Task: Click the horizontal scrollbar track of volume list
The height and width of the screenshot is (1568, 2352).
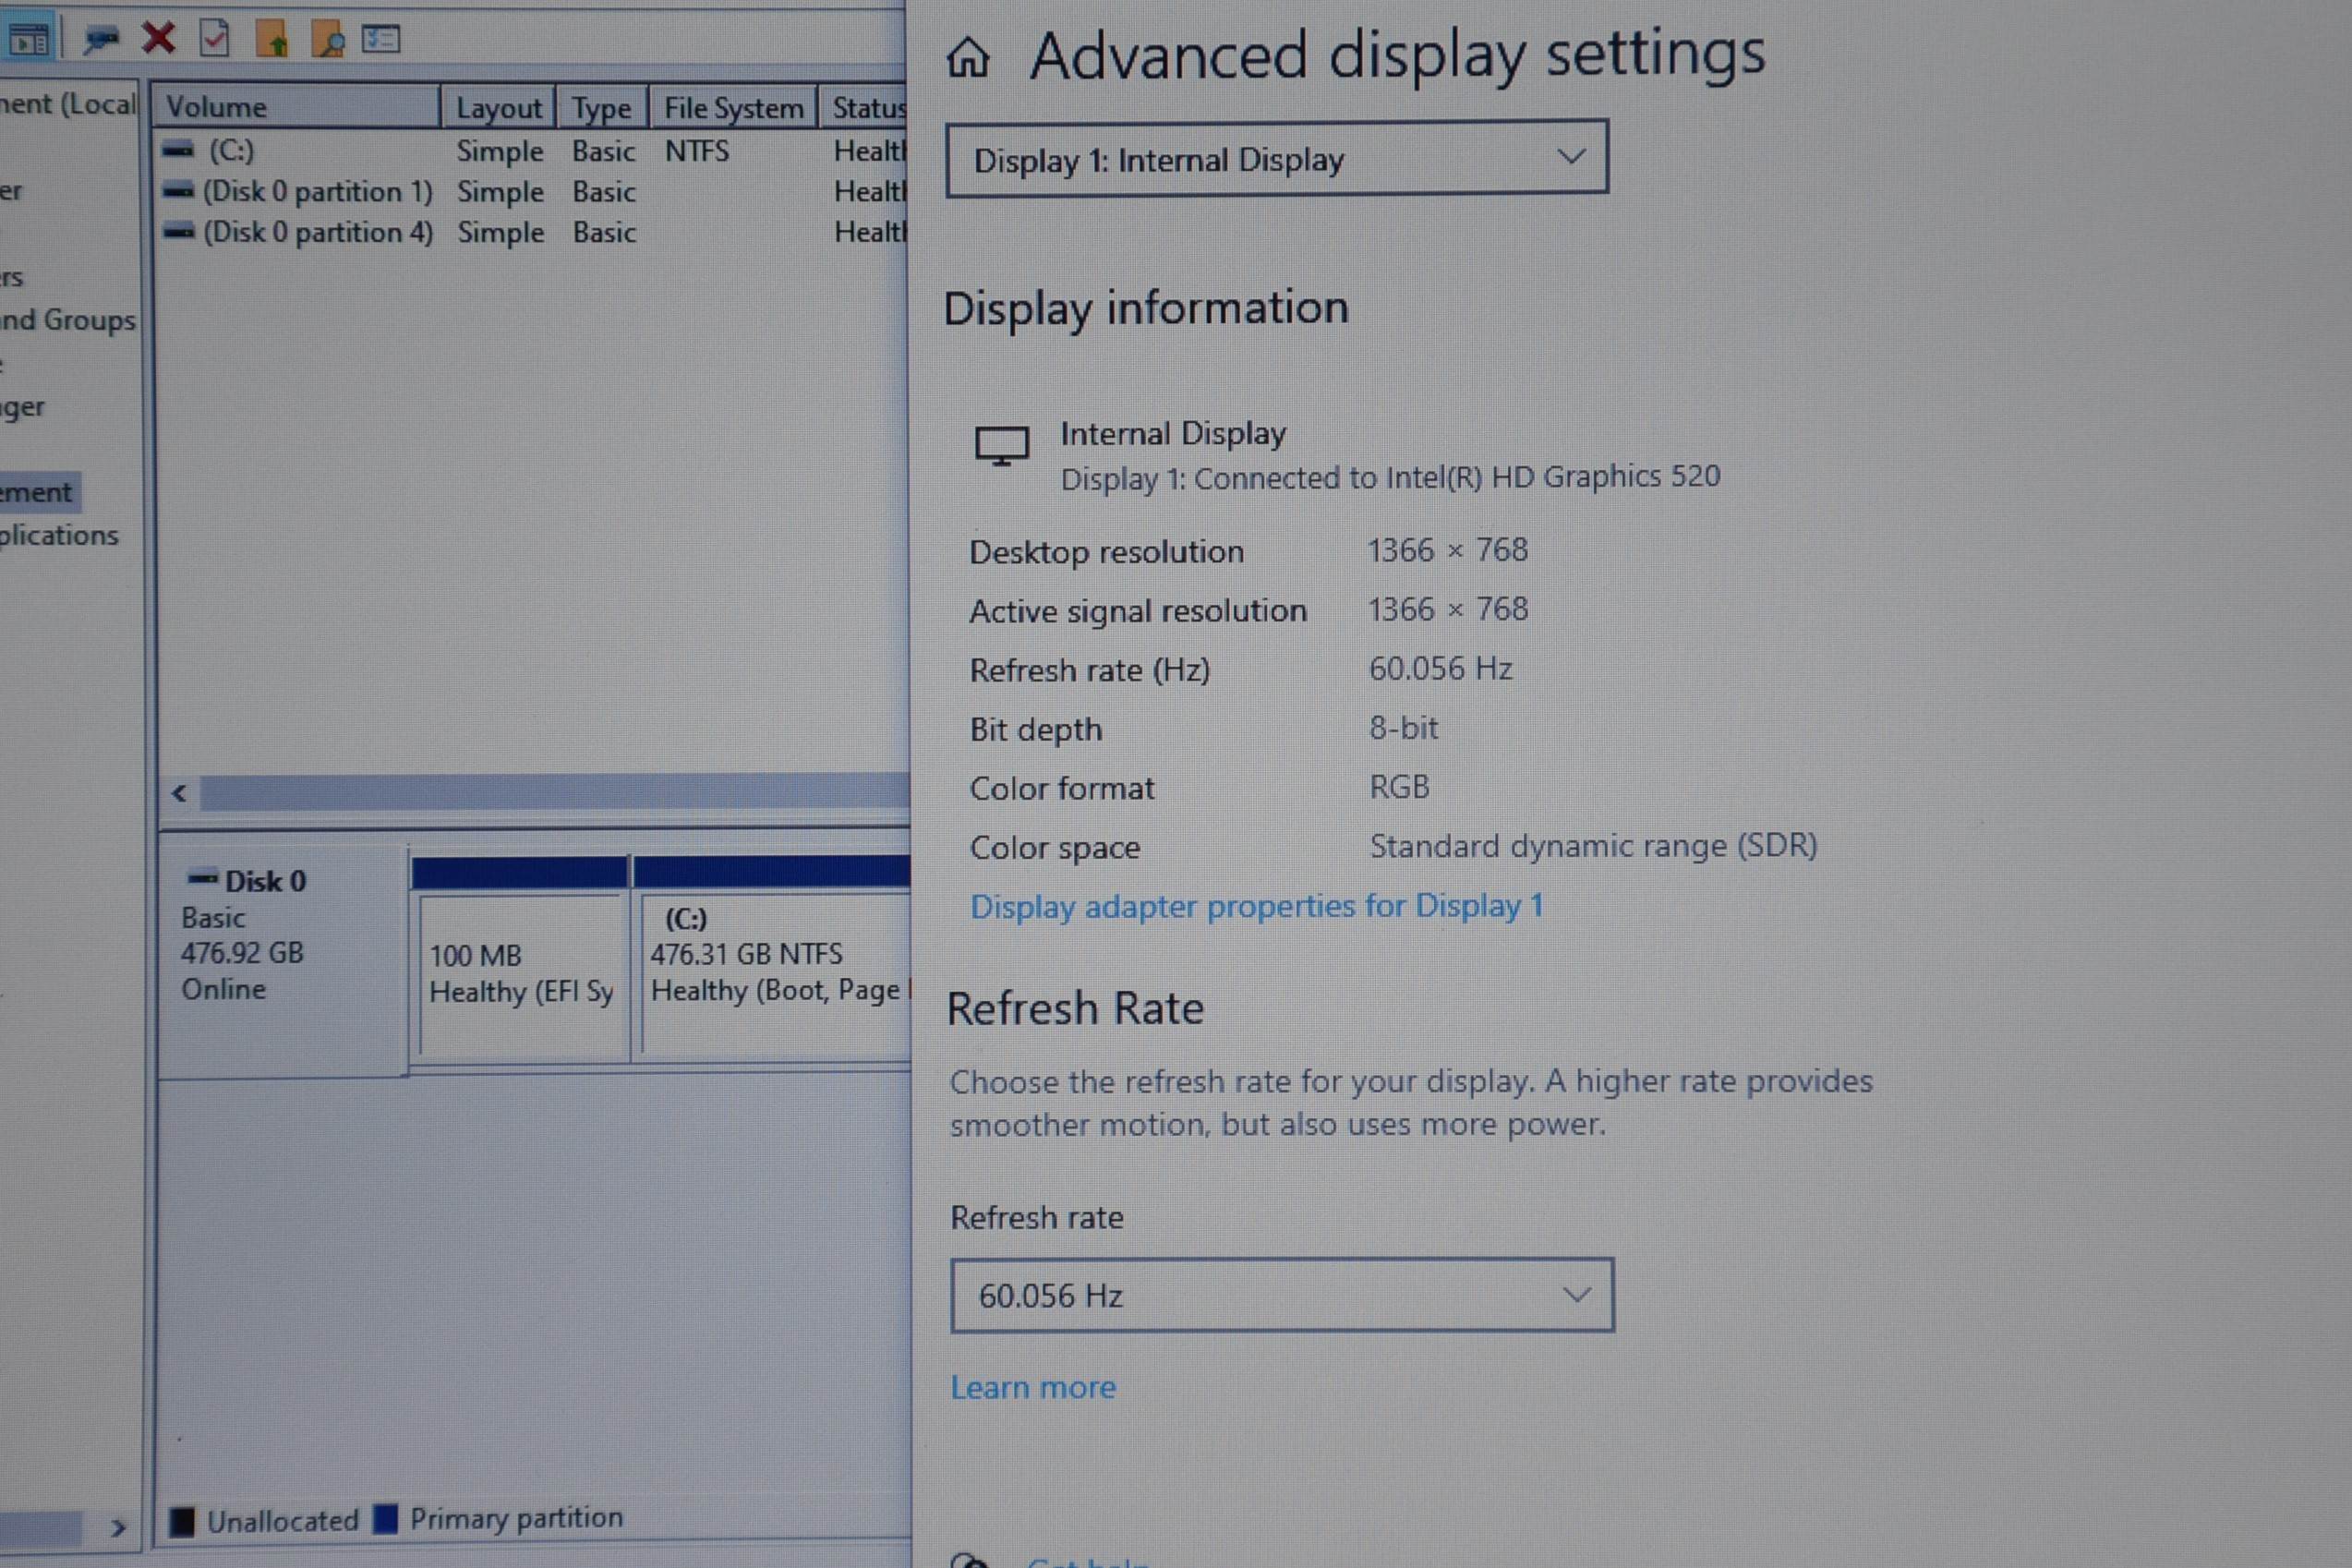Action: pos(554,791)
